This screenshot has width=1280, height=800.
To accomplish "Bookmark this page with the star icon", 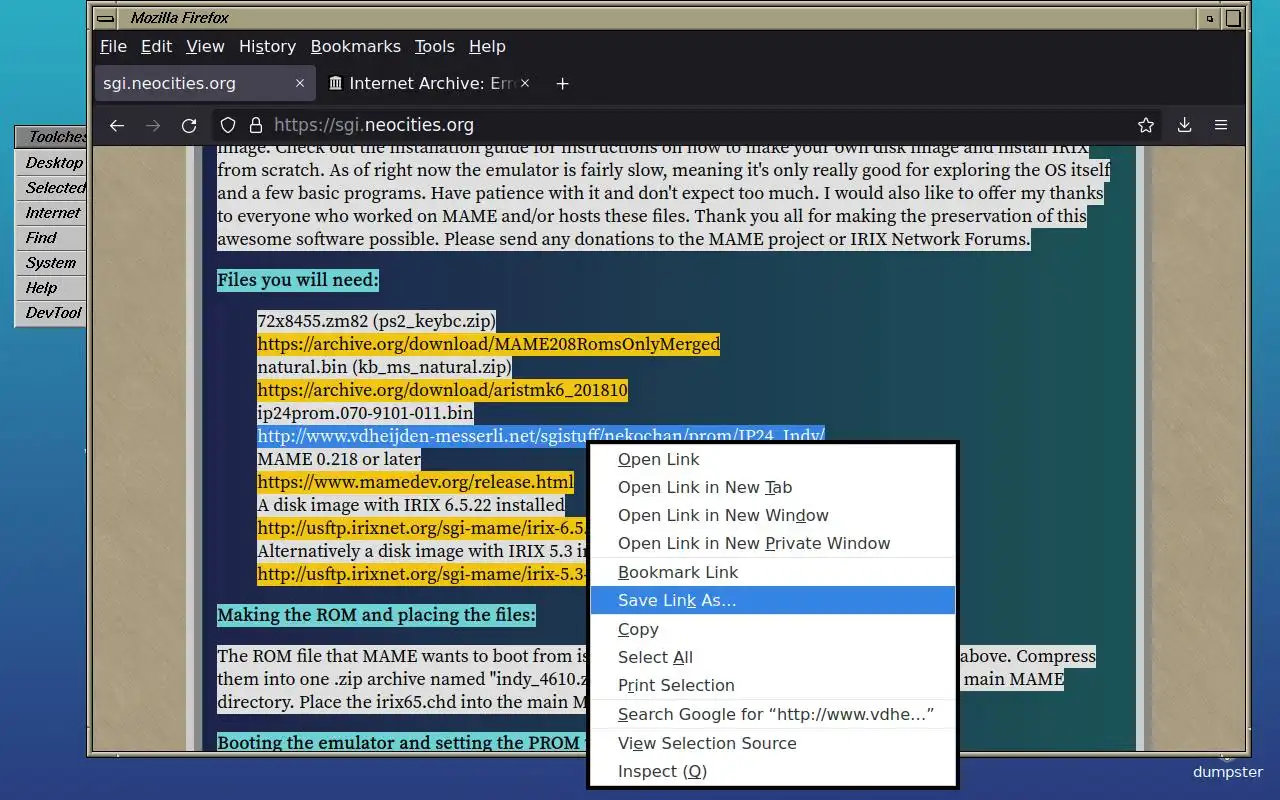I will click(x=1146, y=126).
